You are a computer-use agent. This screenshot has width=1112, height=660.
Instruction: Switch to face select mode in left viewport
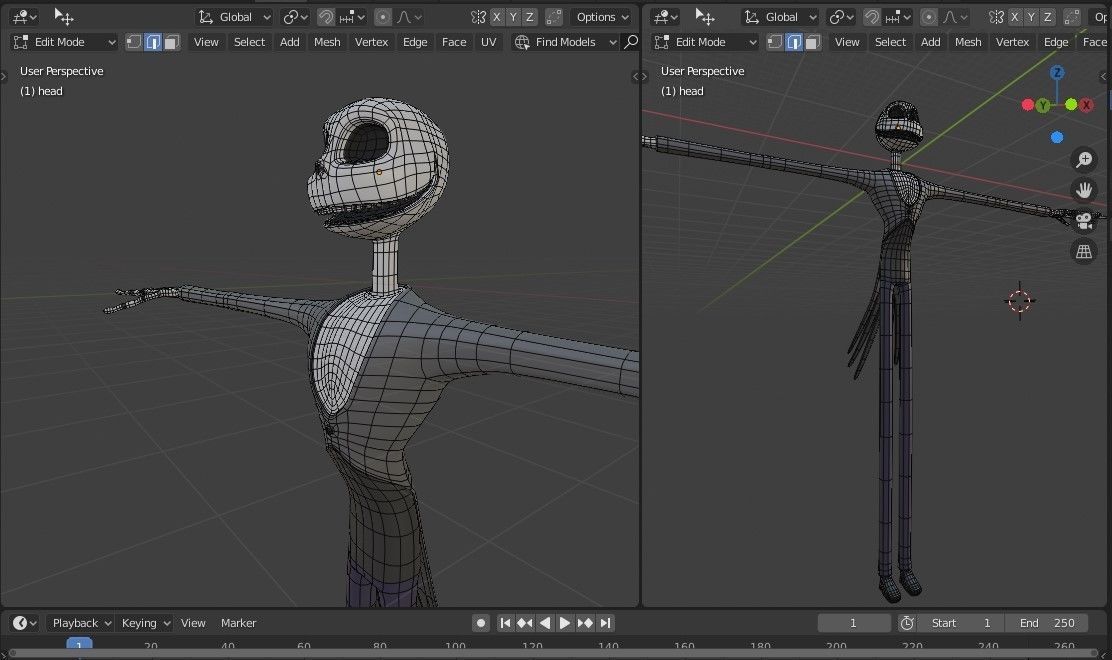[171, 43]
